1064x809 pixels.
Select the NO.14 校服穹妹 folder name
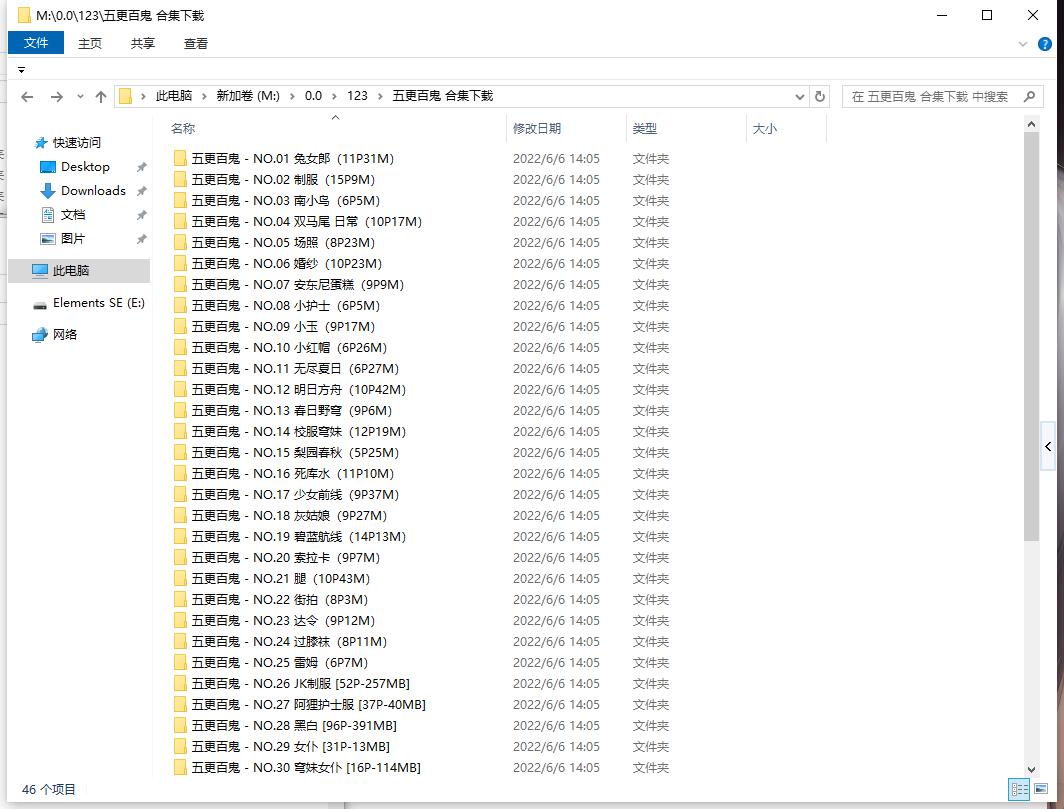[x=299, y=432]
